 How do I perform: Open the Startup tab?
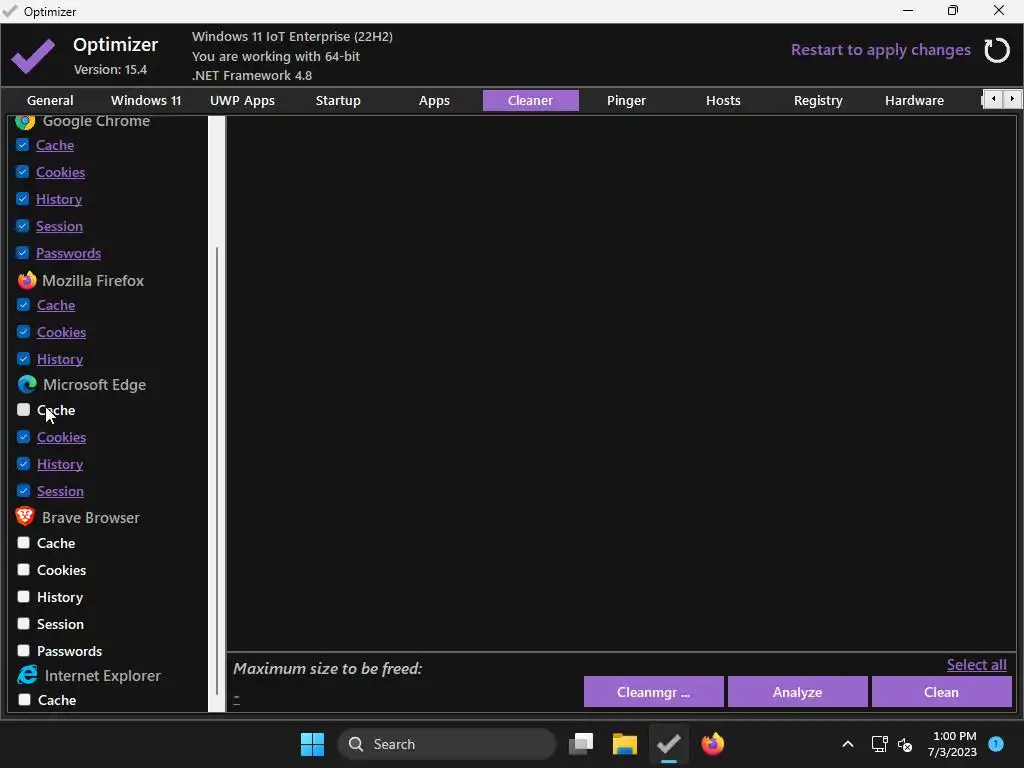[338, 101]
